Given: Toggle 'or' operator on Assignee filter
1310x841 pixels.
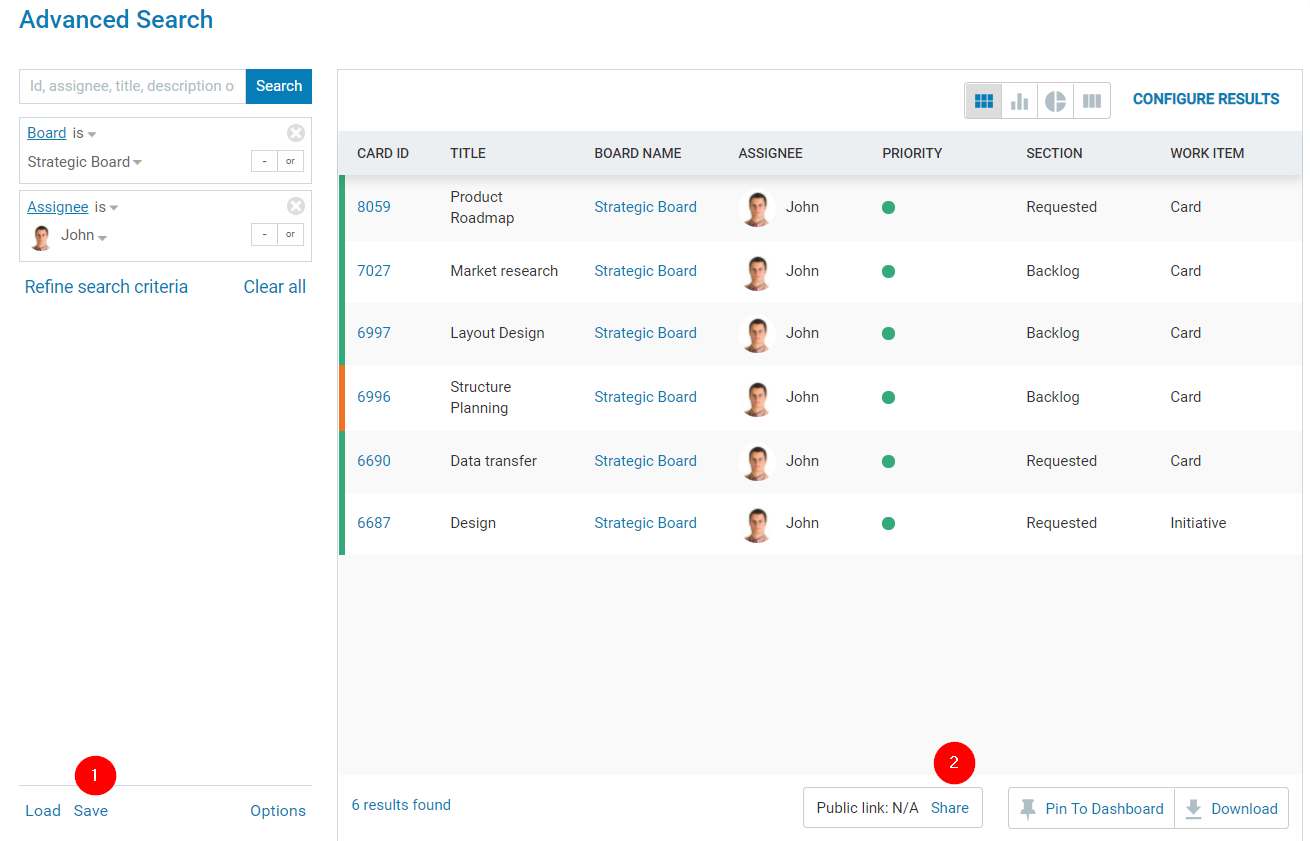Looking at the screenshot, I should (x=290, y=234).
